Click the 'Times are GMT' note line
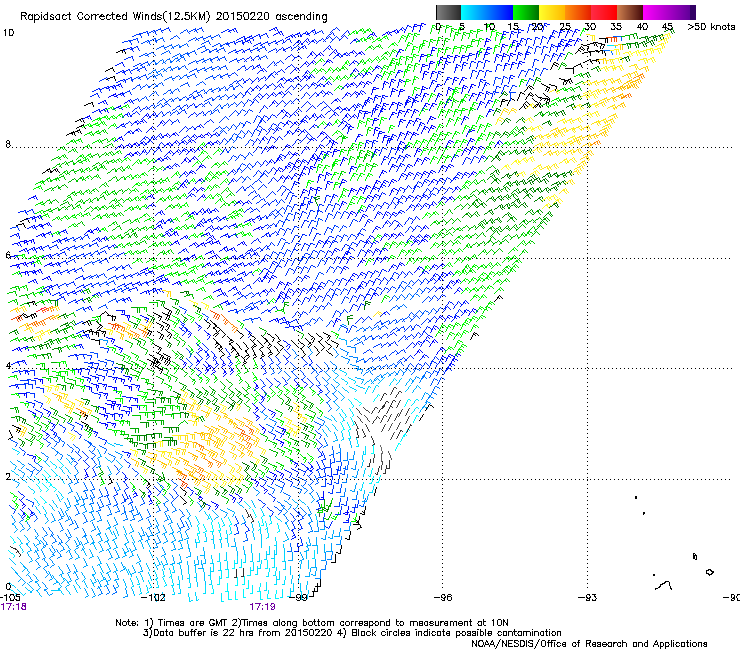The height and width of the screenshot is (650, 740). (311, 623)
